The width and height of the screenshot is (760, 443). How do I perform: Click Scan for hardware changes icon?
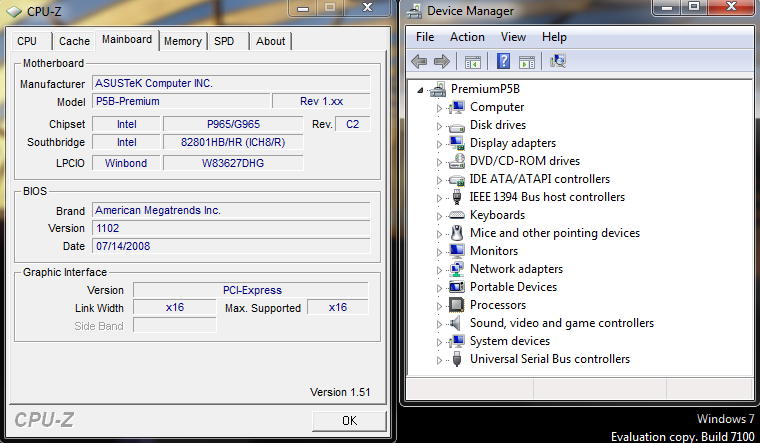[558, 61]
